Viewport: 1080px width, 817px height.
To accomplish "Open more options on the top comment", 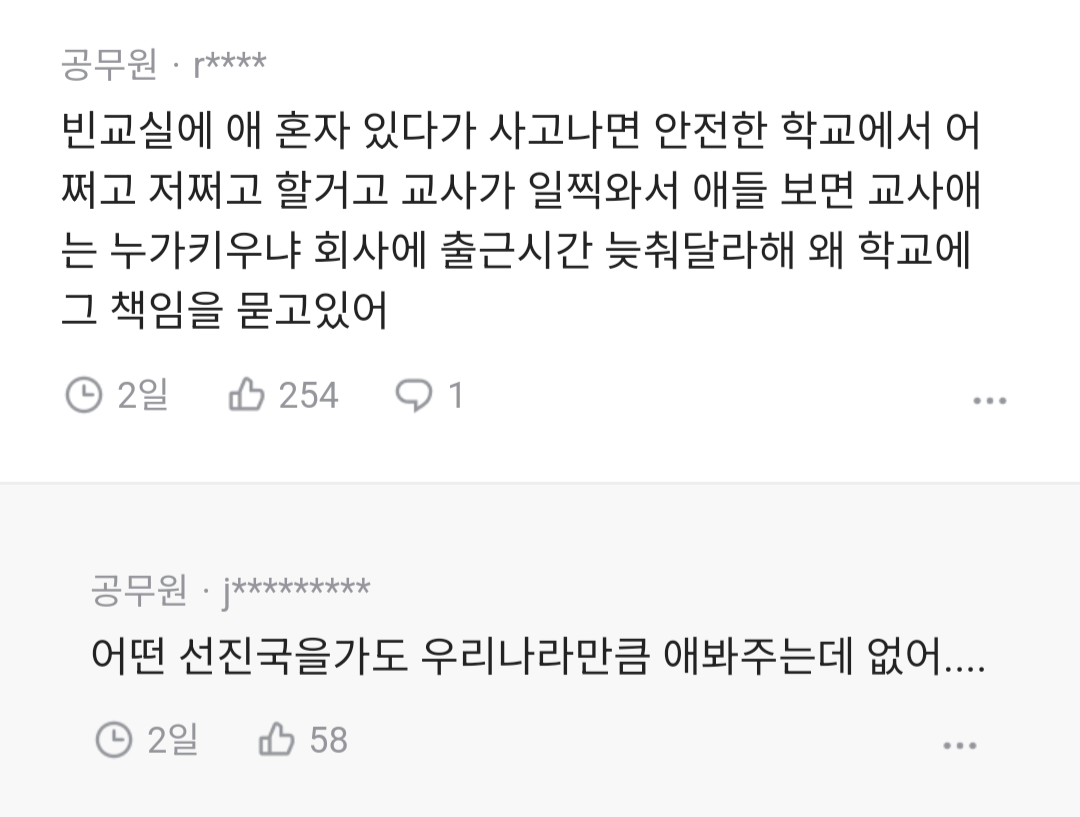I will click(x=990, y=400).
